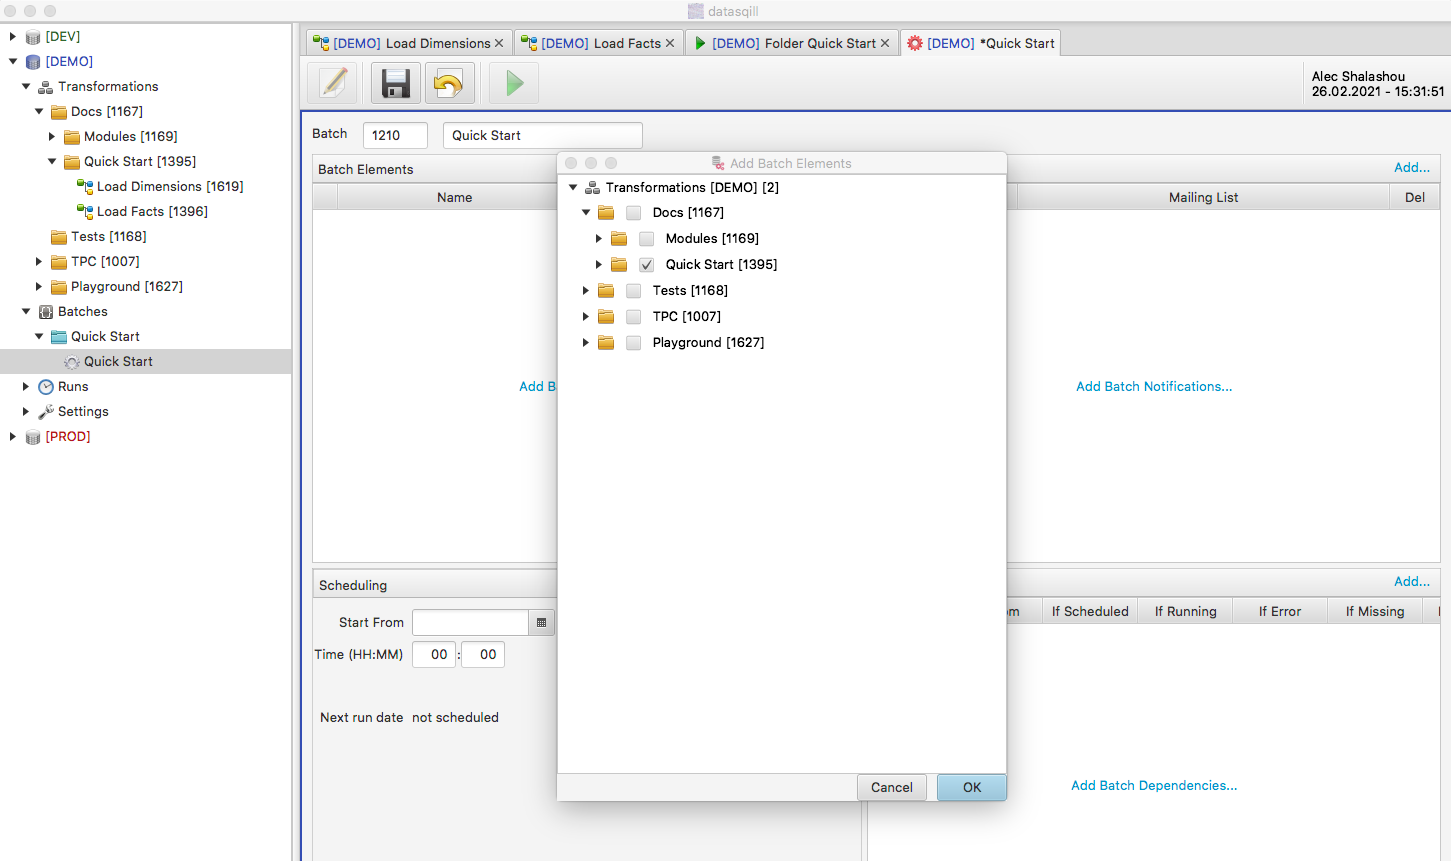This screenshot has height=861, width=1451.
Task: Click the Settings wrench icon in sidebar
Action: pos(46,412)
